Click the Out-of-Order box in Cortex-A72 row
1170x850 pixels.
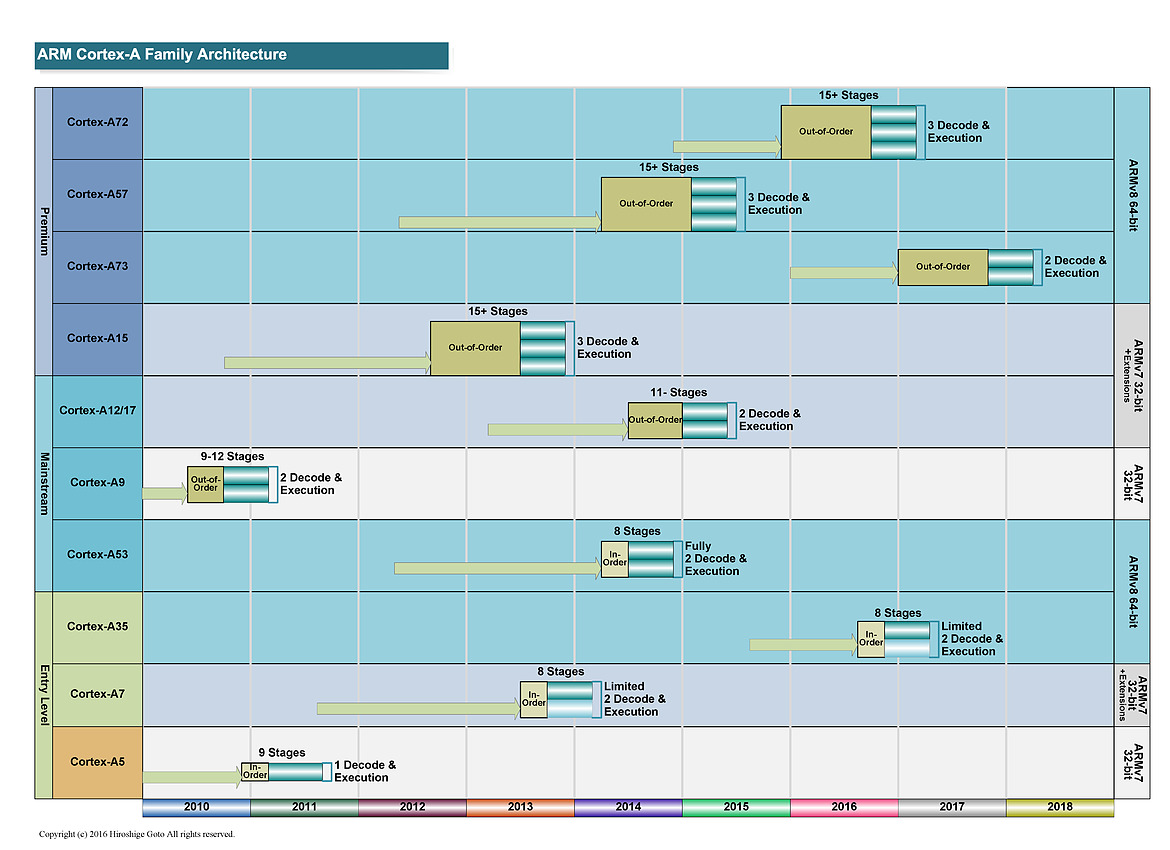pos(826,132)
